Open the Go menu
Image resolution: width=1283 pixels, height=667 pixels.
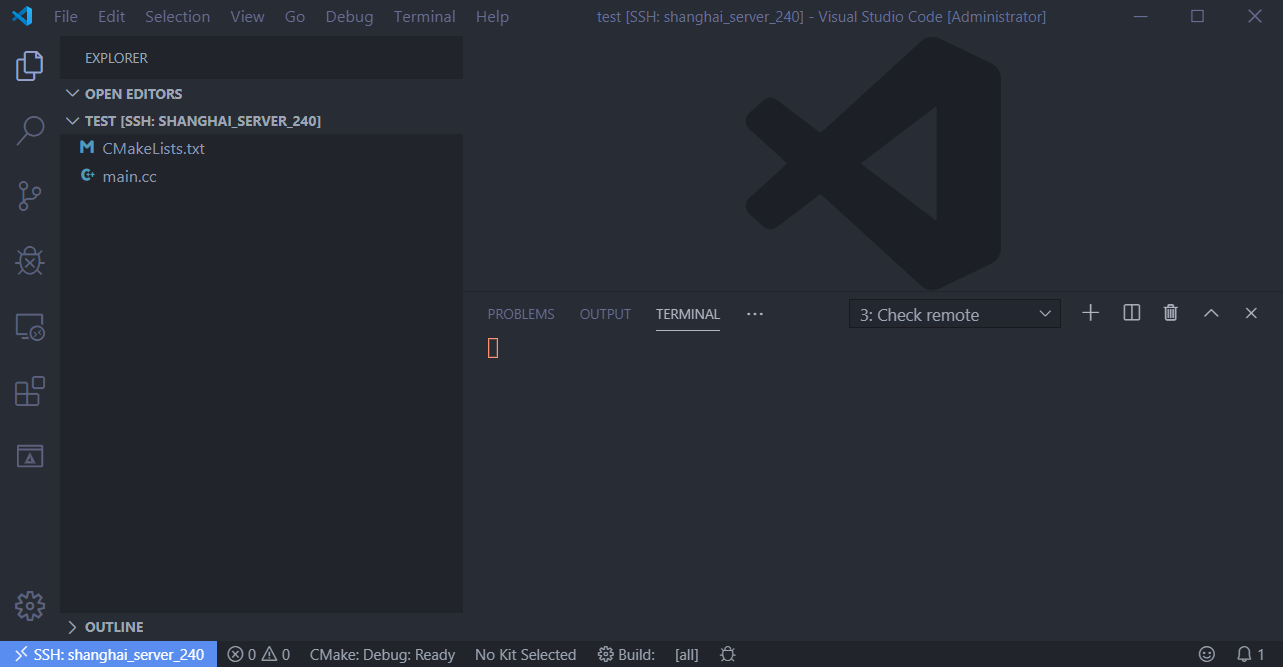[x=295, y=16]
